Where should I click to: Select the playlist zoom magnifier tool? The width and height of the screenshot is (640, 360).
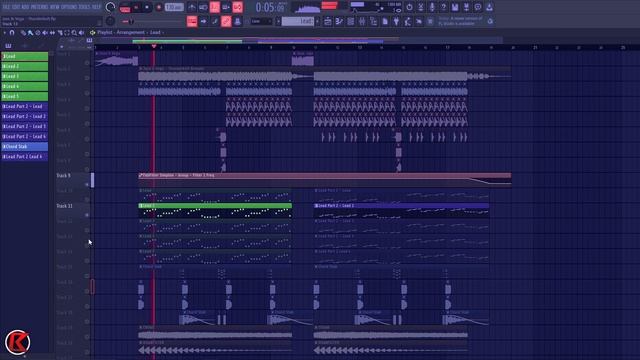tap(74, 33)
